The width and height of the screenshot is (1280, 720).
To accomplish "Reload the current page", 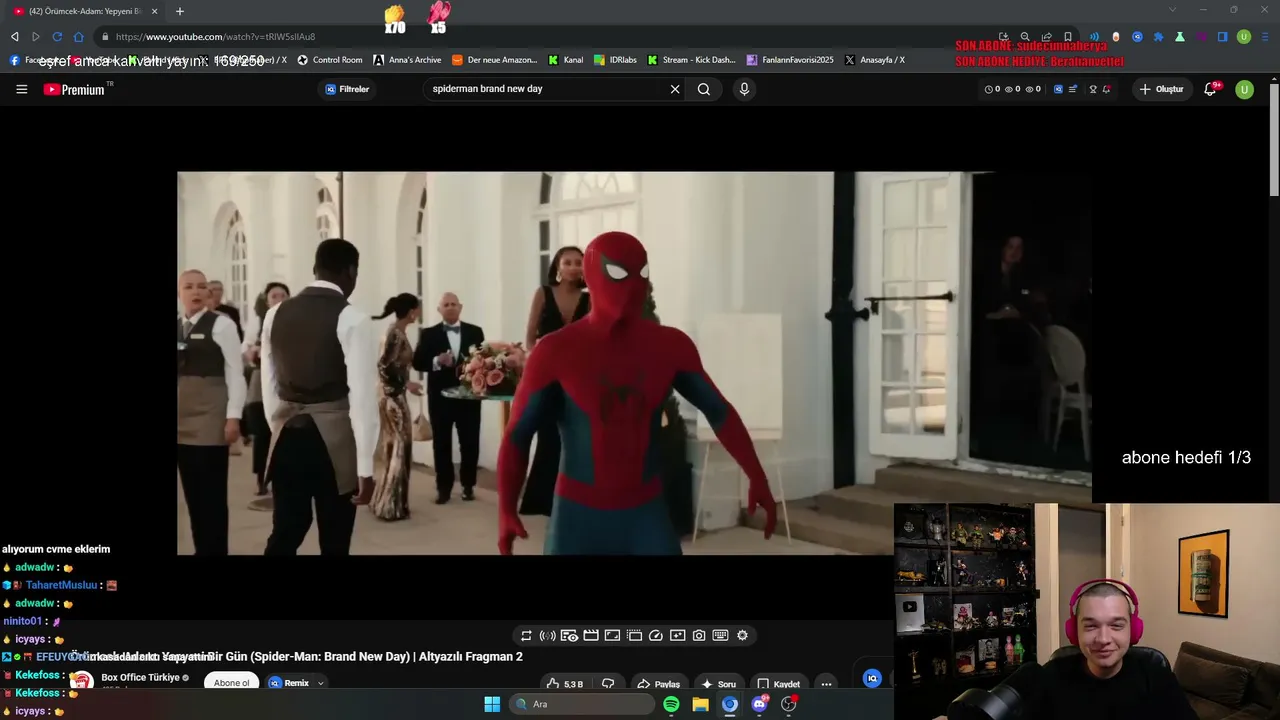I will point(57,37).
